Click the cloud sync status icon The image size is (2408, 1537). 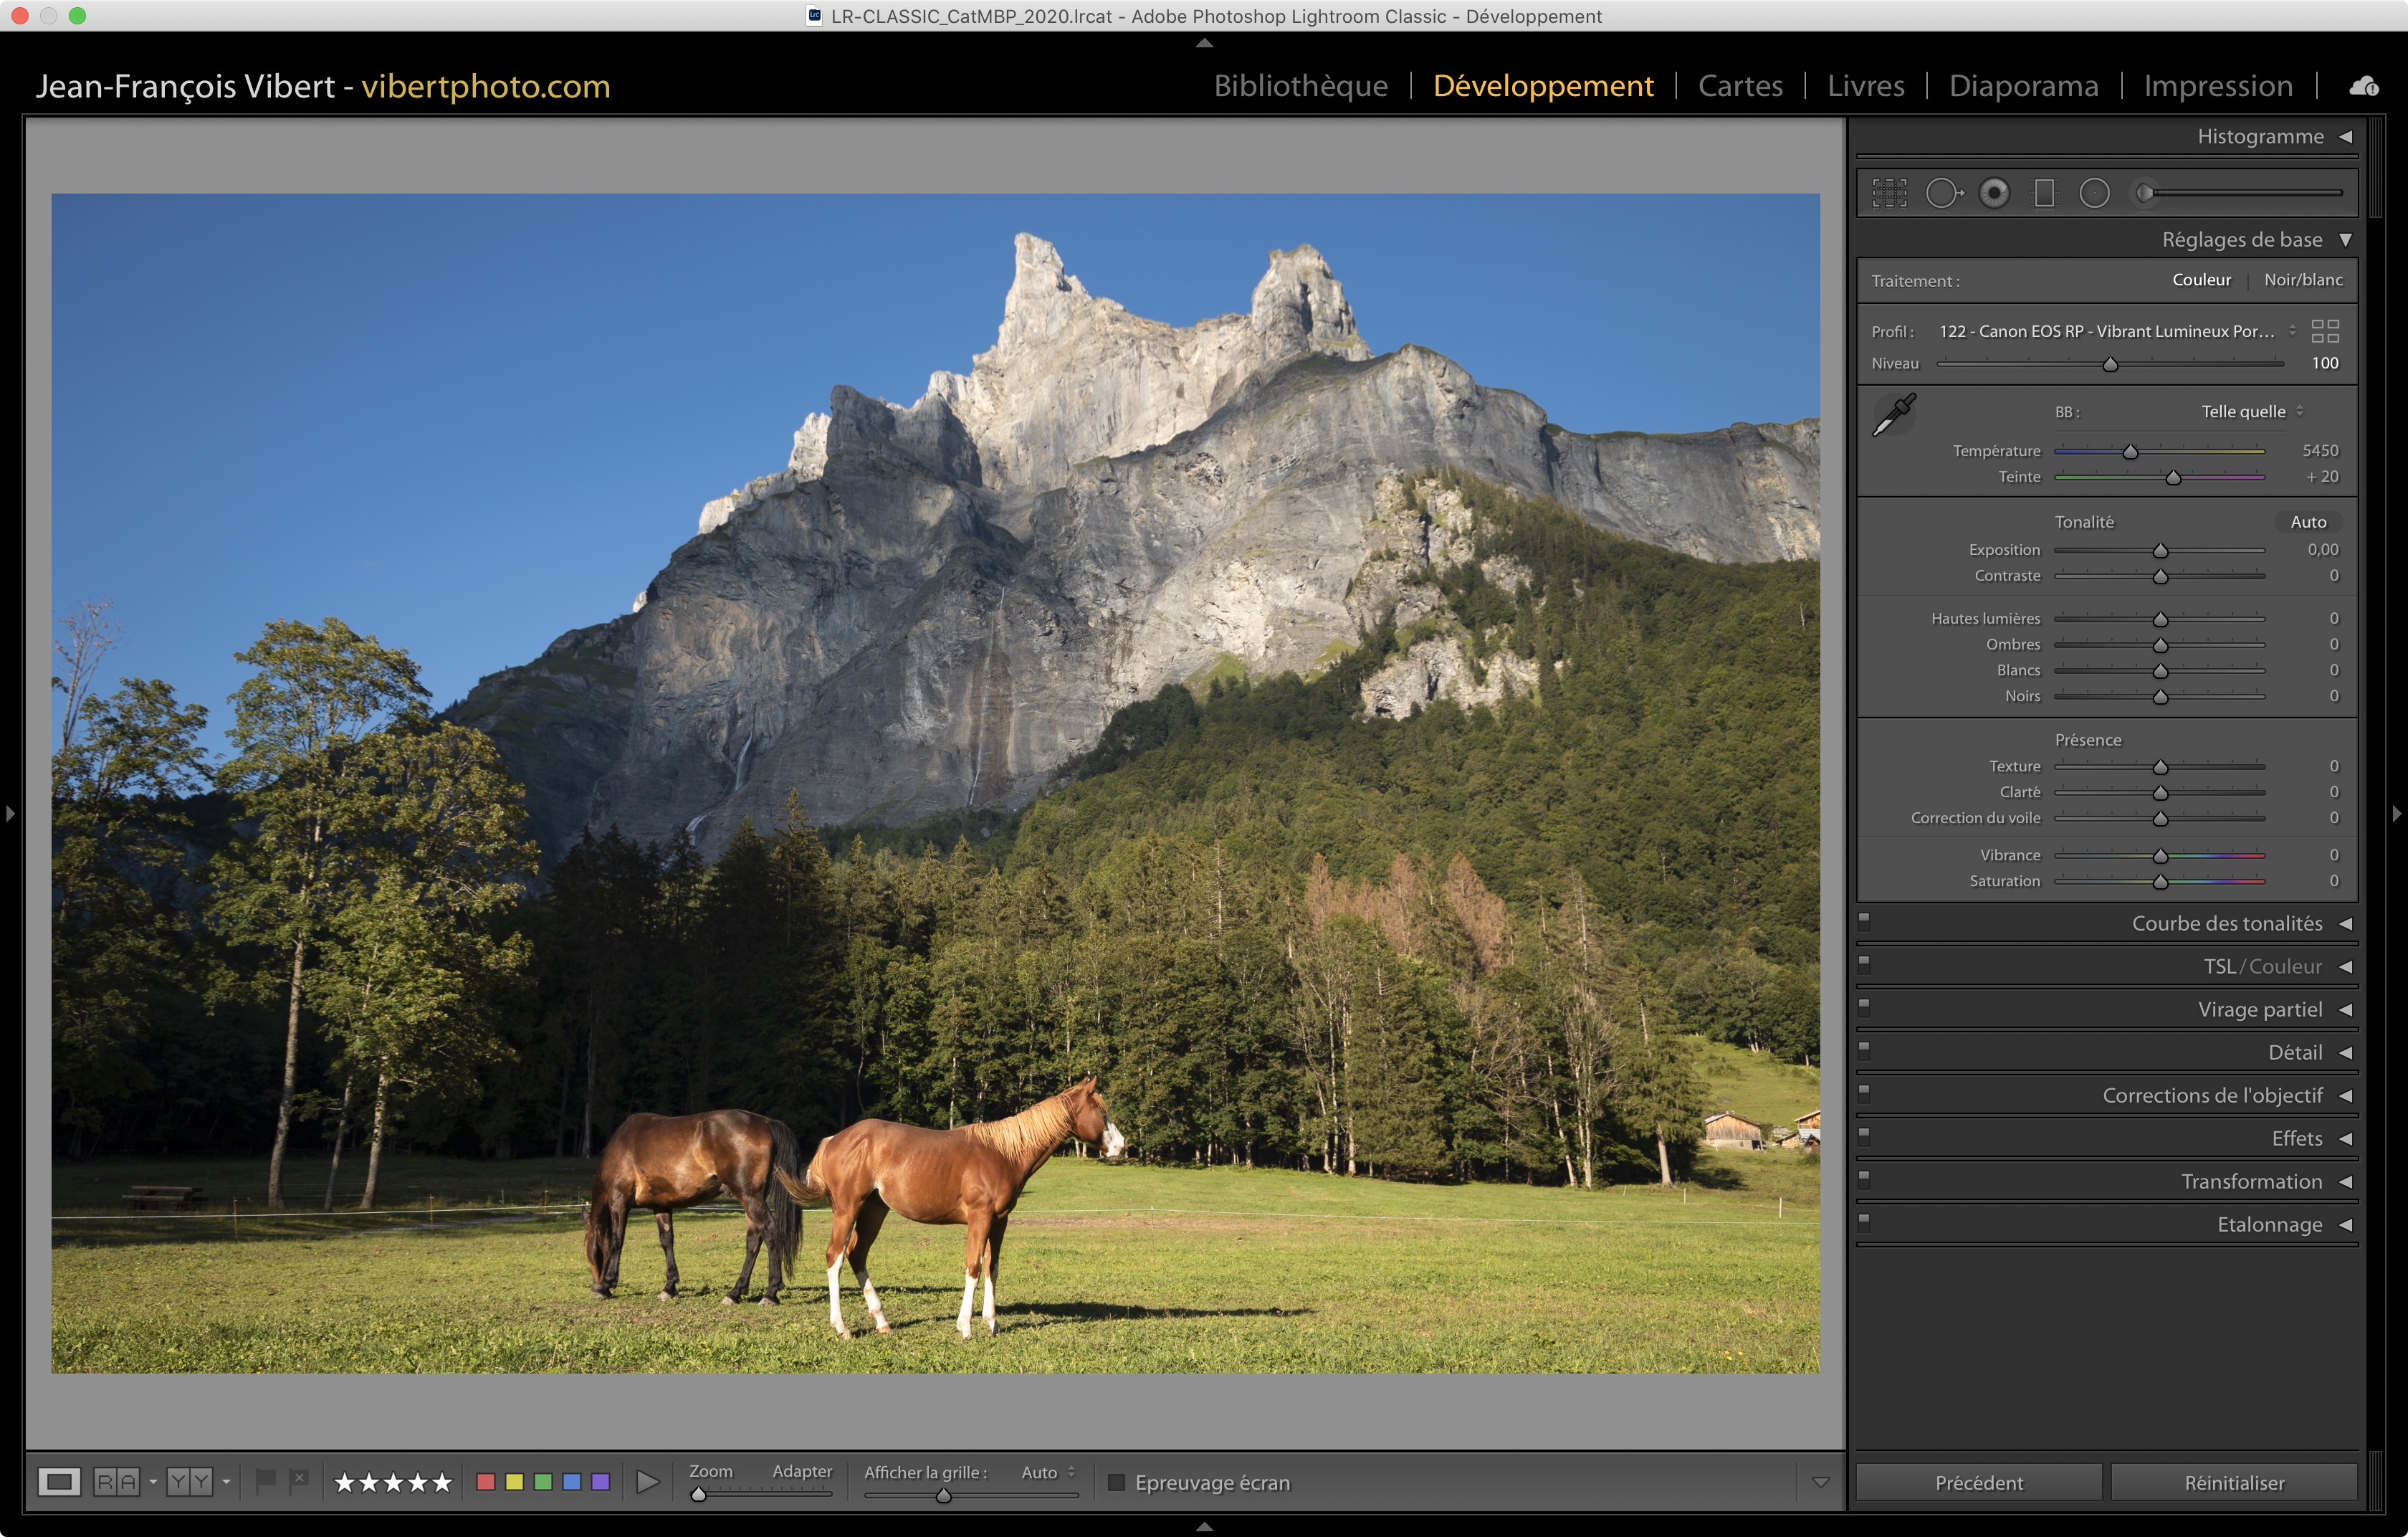point(2364,86)
